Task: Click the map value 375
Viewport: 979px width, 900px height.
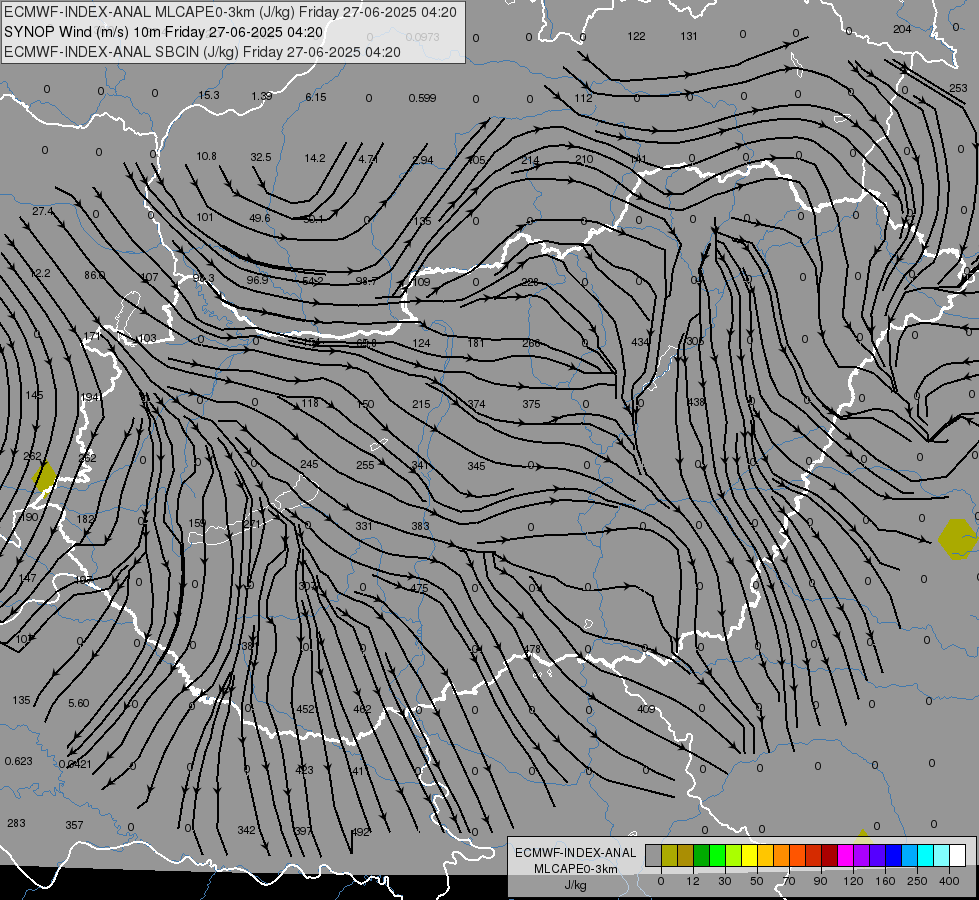Action: pyautogui.click(x=531, y=404)
